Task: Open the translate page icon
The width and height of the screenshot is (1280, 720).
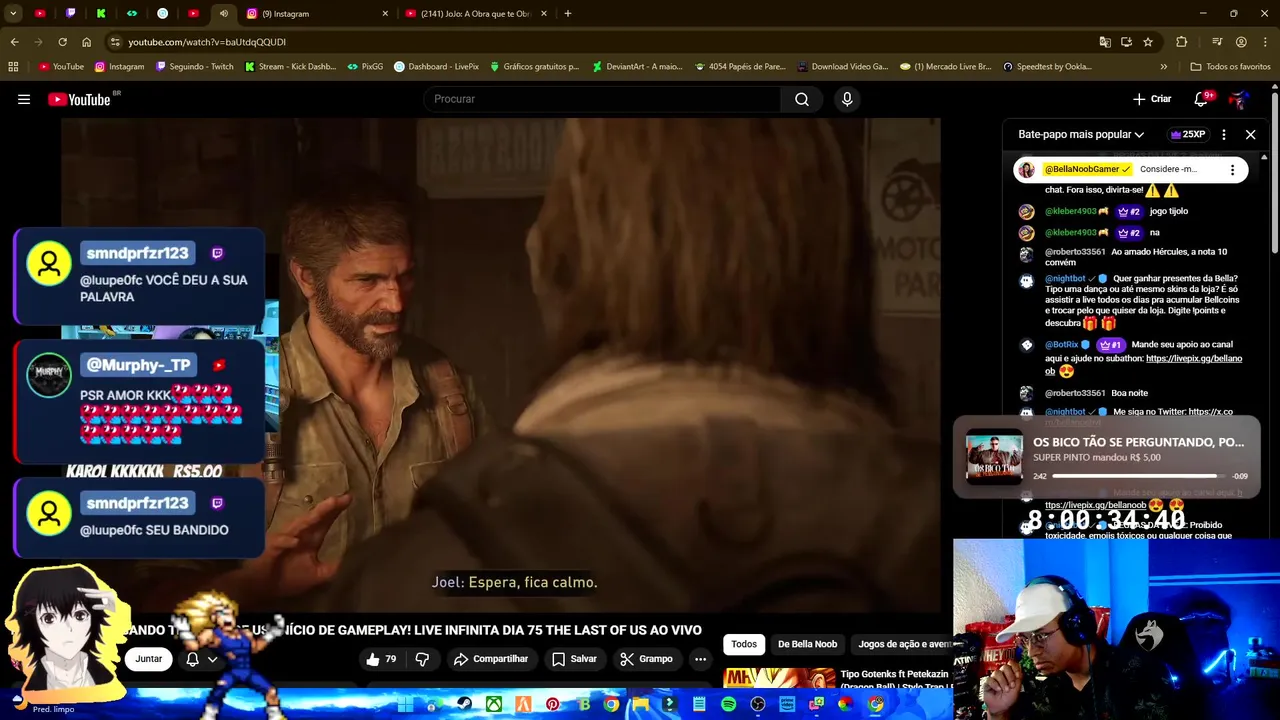Action: point(1105,42)
